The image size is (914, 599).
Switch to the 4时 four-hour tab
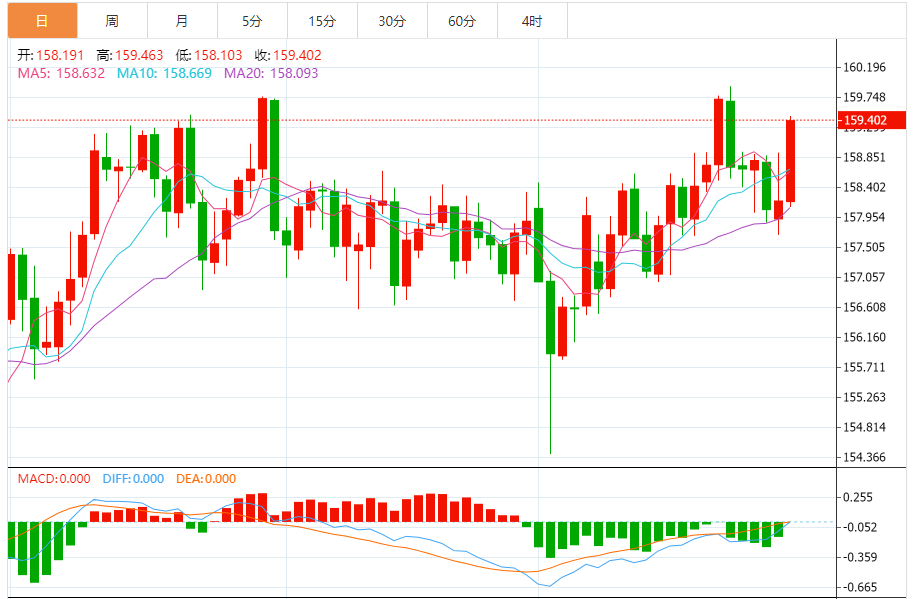(532, 21)
